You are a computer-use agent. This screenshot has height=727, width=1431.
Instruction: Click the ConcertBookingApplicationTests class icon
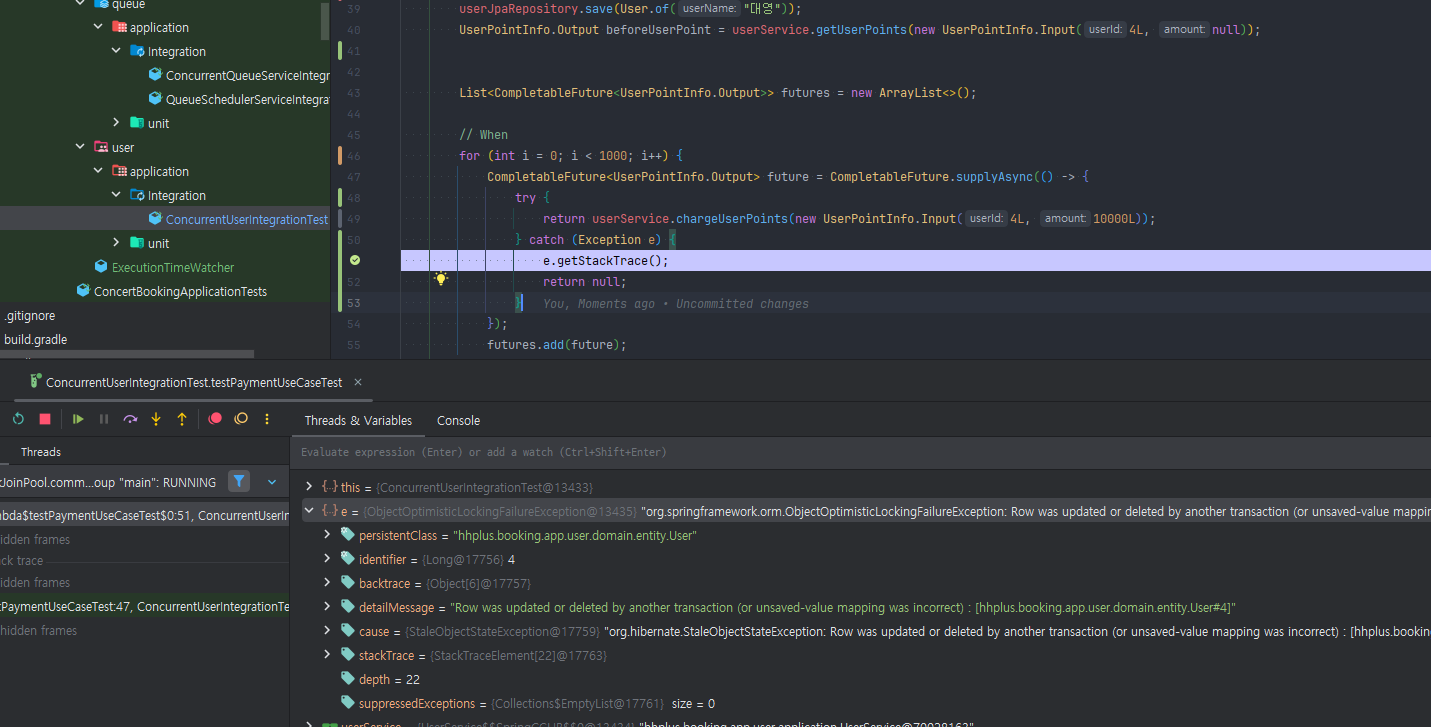click(83, 291)
